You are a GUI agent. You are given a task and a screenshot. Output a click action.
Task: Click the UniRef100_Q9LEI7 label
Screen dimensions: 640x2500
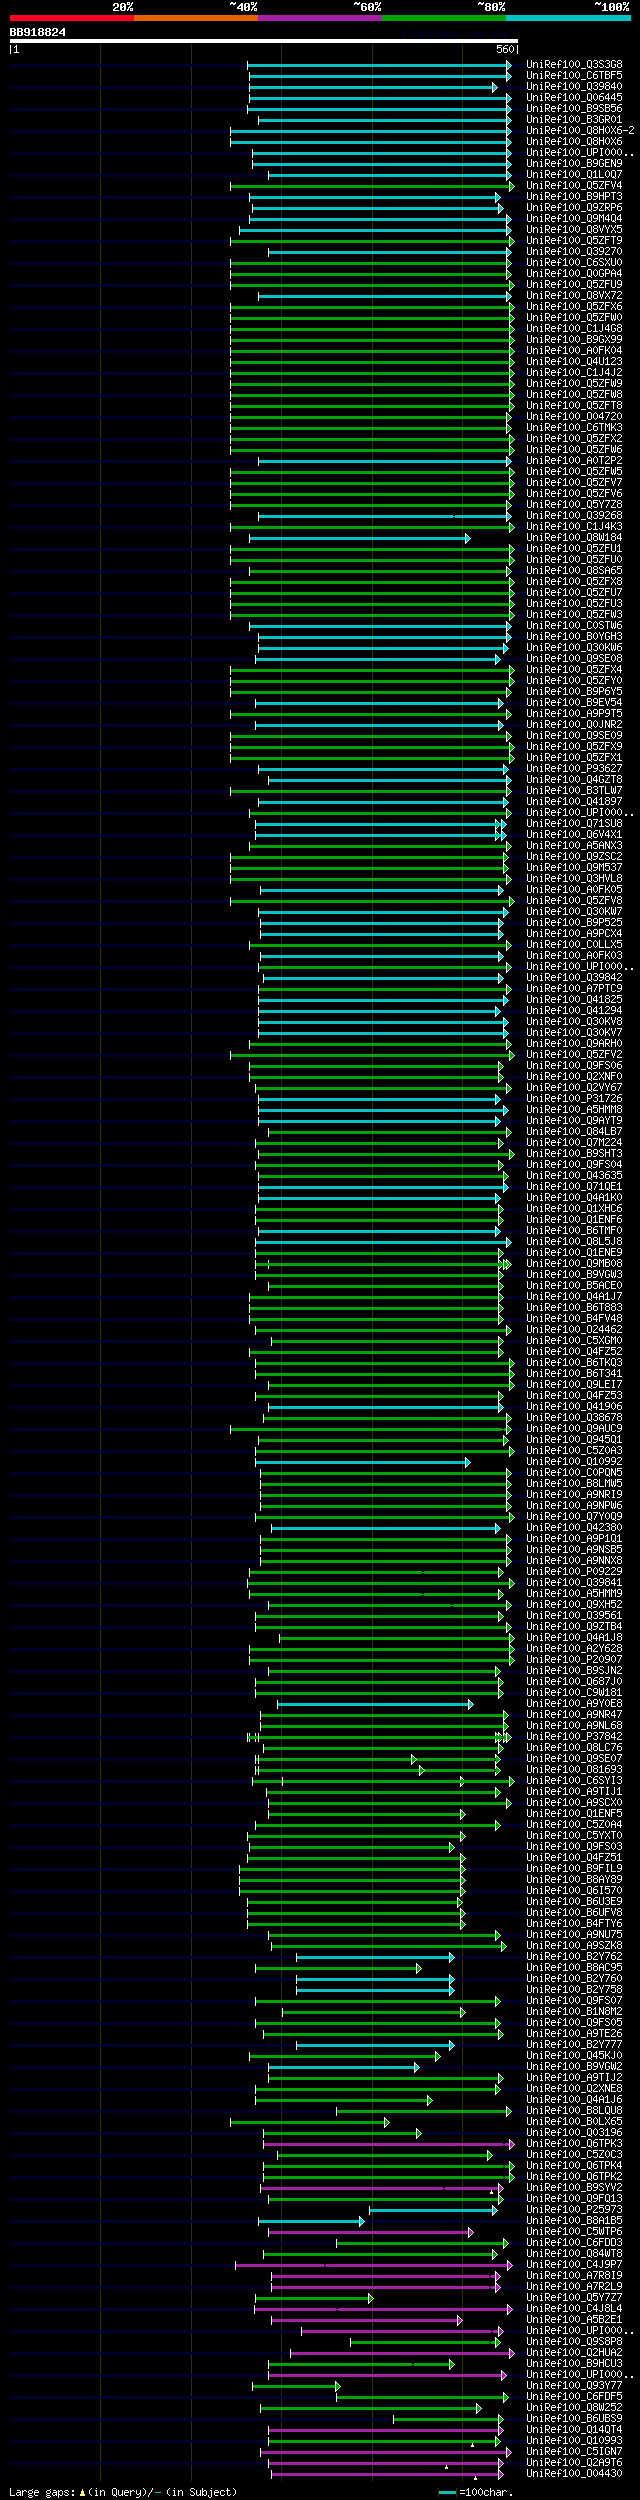click(x=574, y=1385)
